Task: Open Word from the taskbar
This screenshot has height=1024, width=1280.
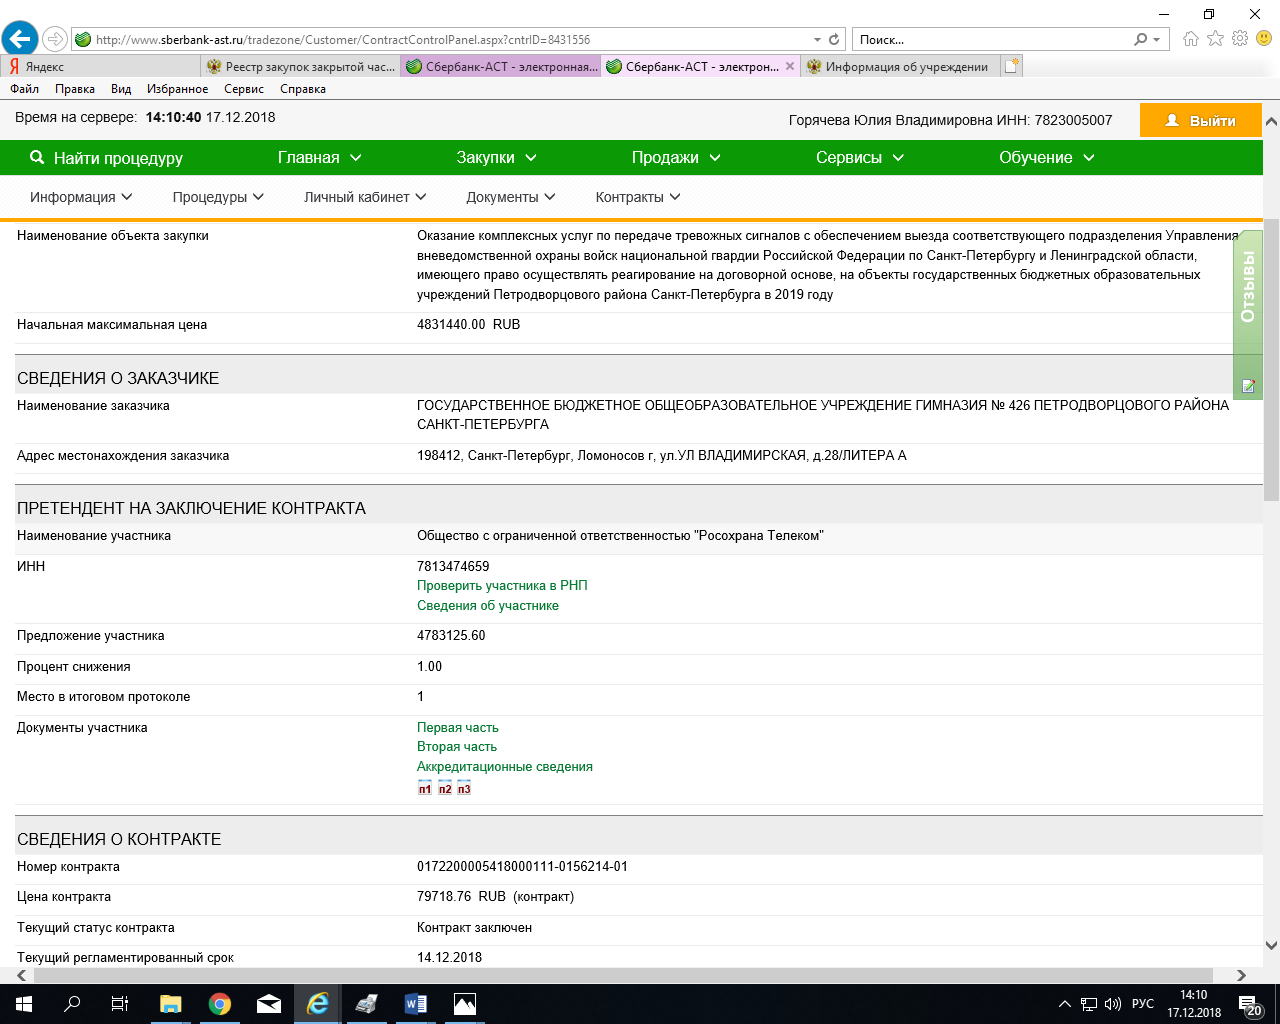Action: 415,1004
